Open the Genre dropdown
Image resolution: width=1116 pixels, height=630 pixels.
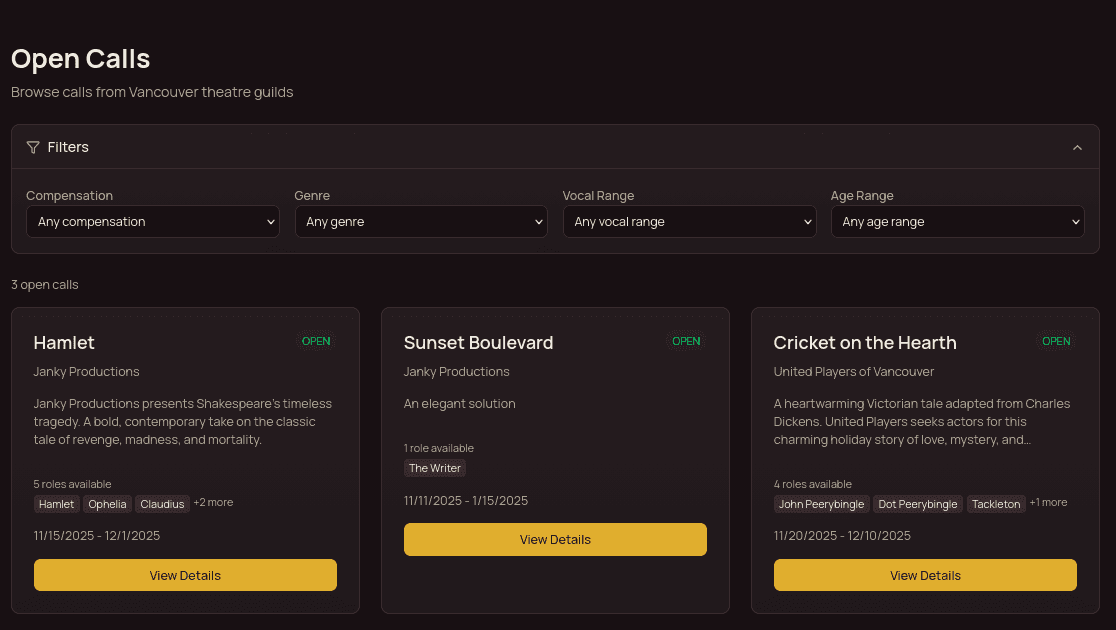421,222
